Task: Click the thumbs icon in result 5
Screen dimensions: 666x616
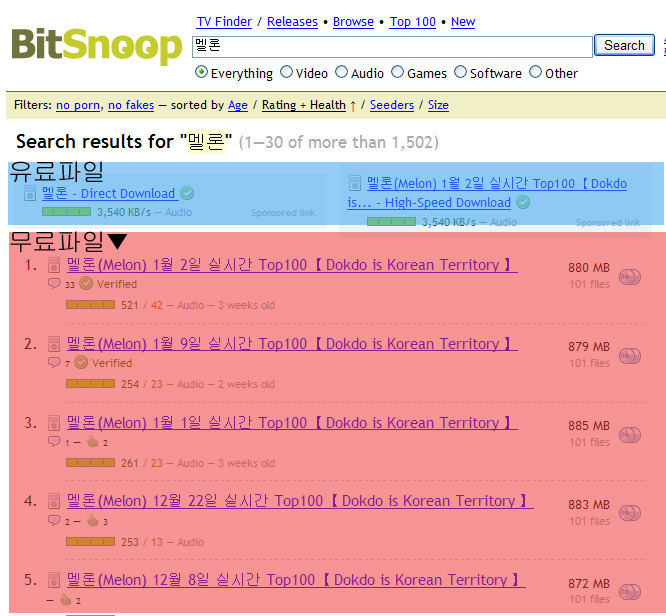Action: point(65,599)
